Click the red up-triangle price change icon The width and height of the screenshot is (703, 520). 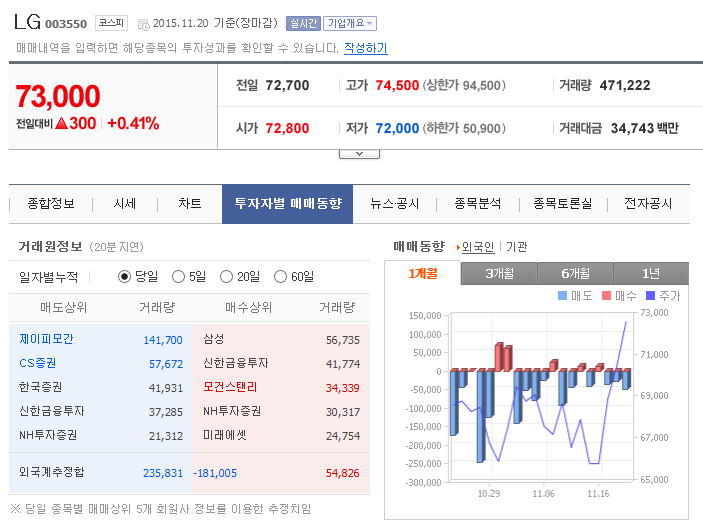(61, 123)
